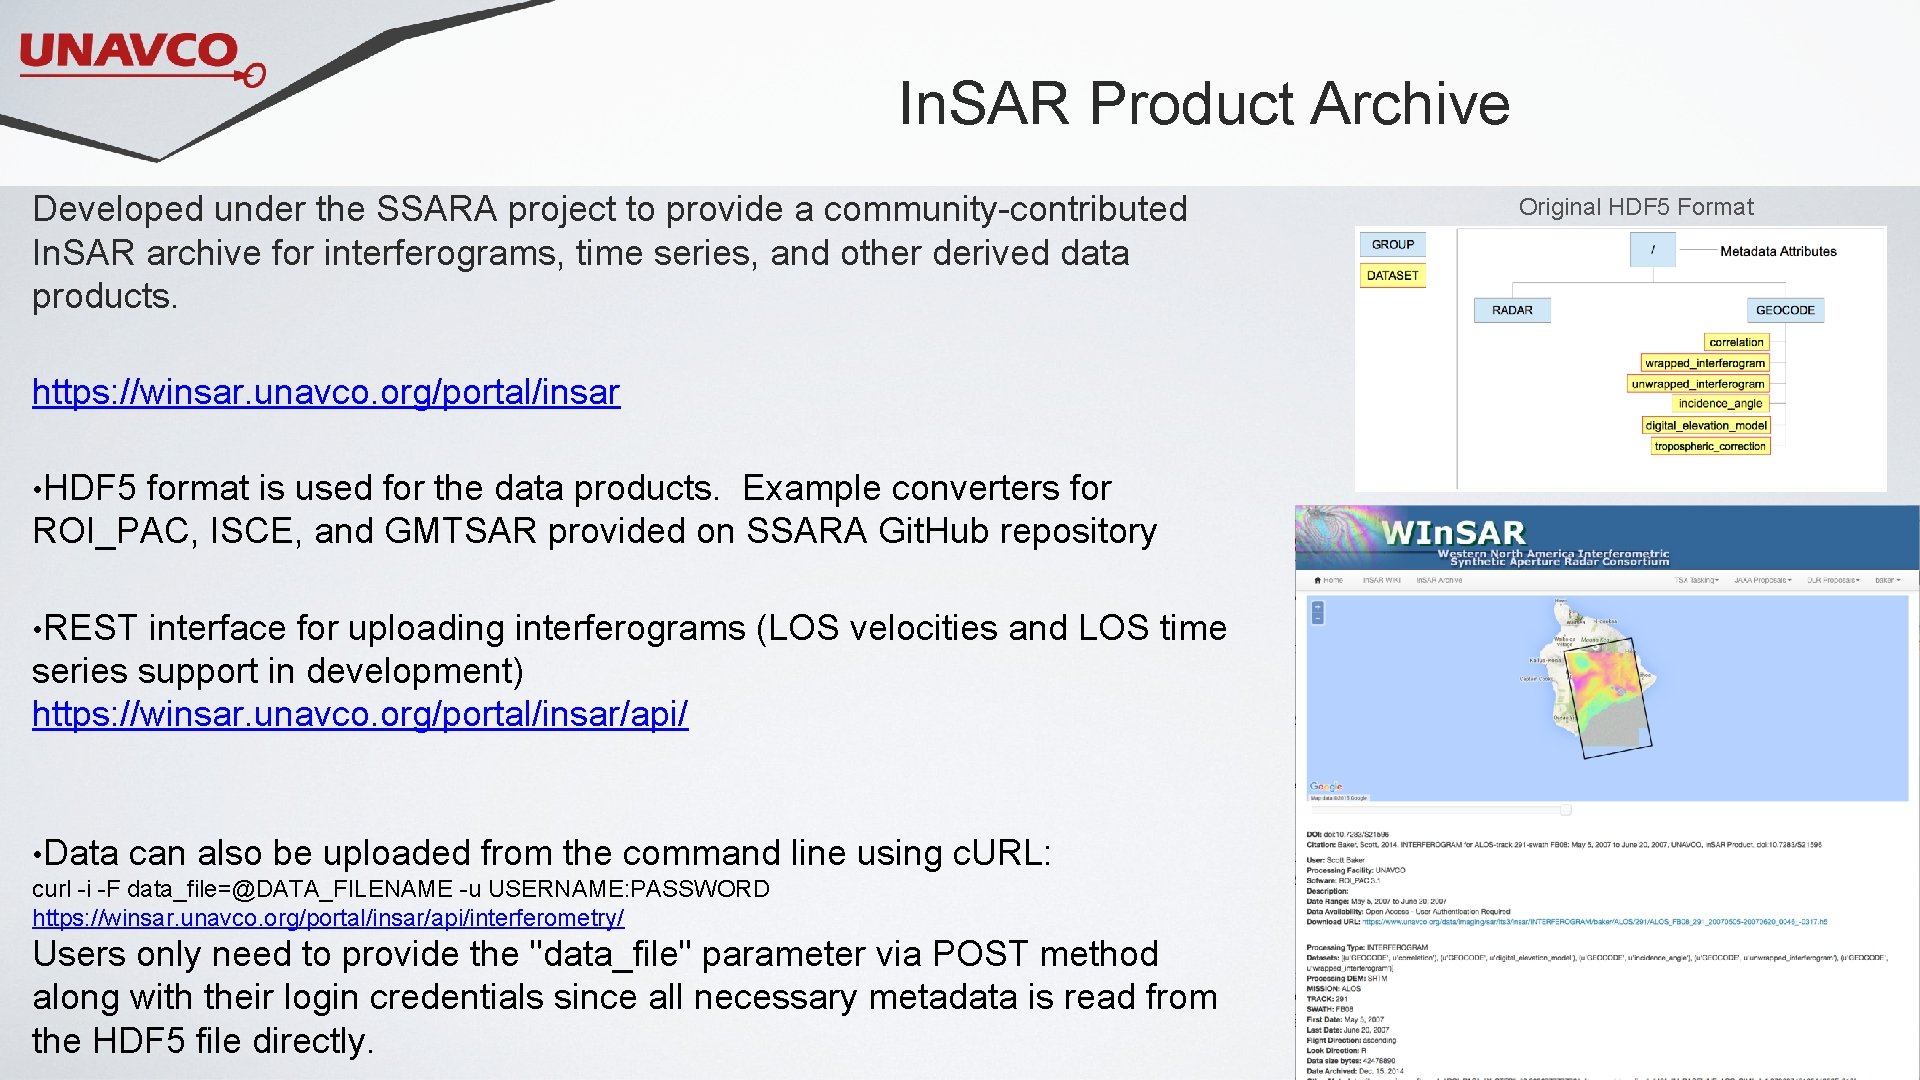Click the "Flight Direction: ascending" line

click(x=1351, y=1040)
